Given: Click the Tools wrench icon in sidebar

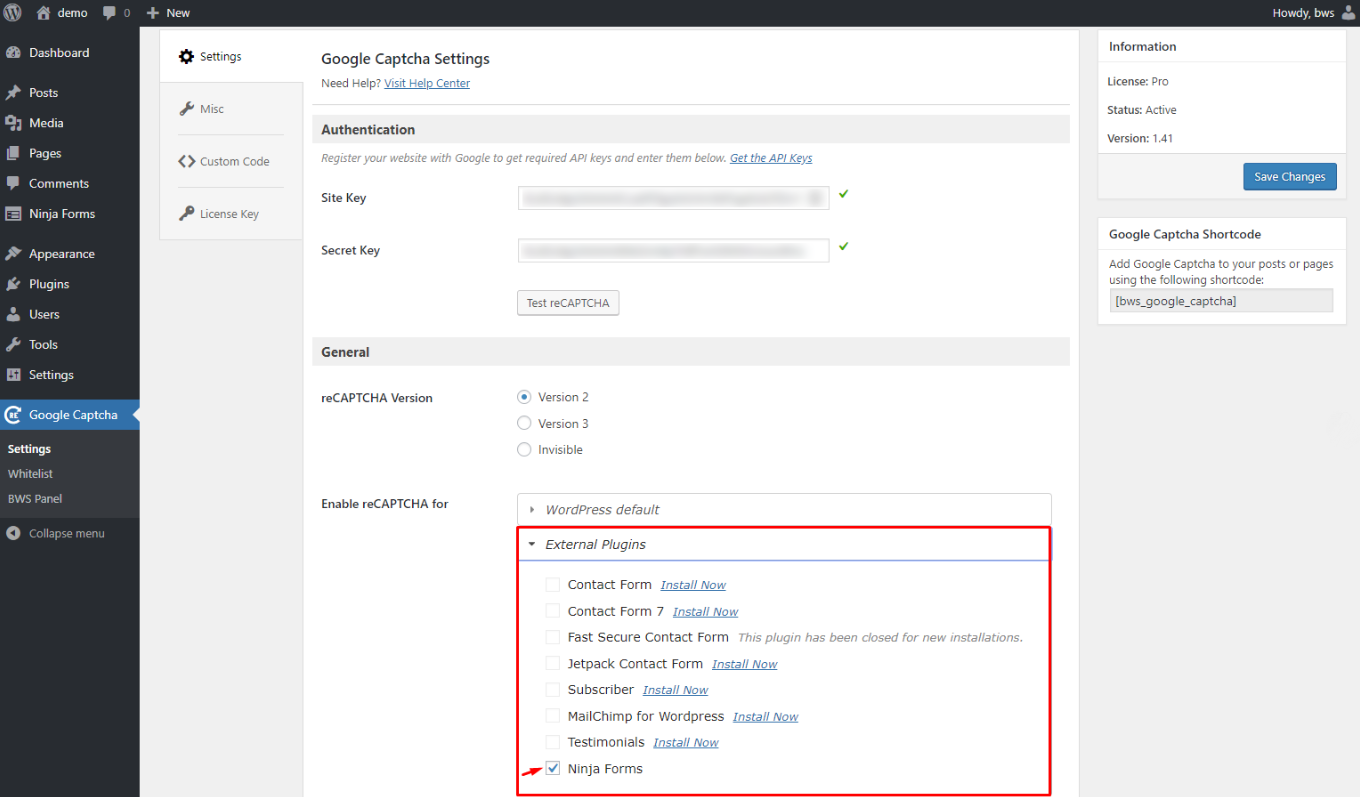Looking at the screenshot, I should (x=13, y=344).
